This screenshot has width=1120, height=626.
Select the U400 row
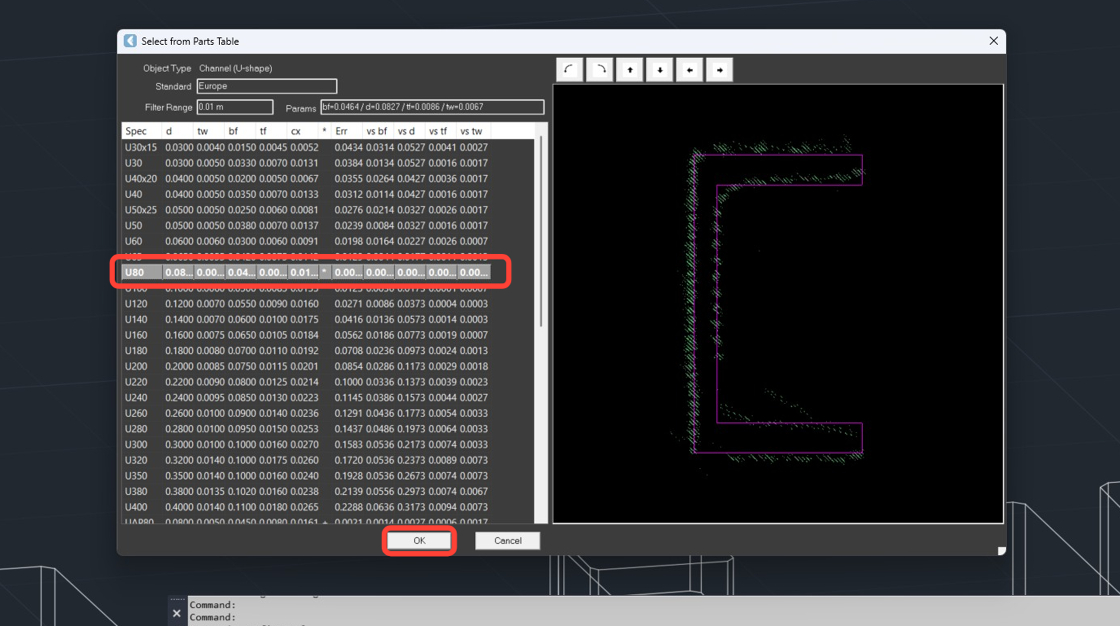coord(306,507)
